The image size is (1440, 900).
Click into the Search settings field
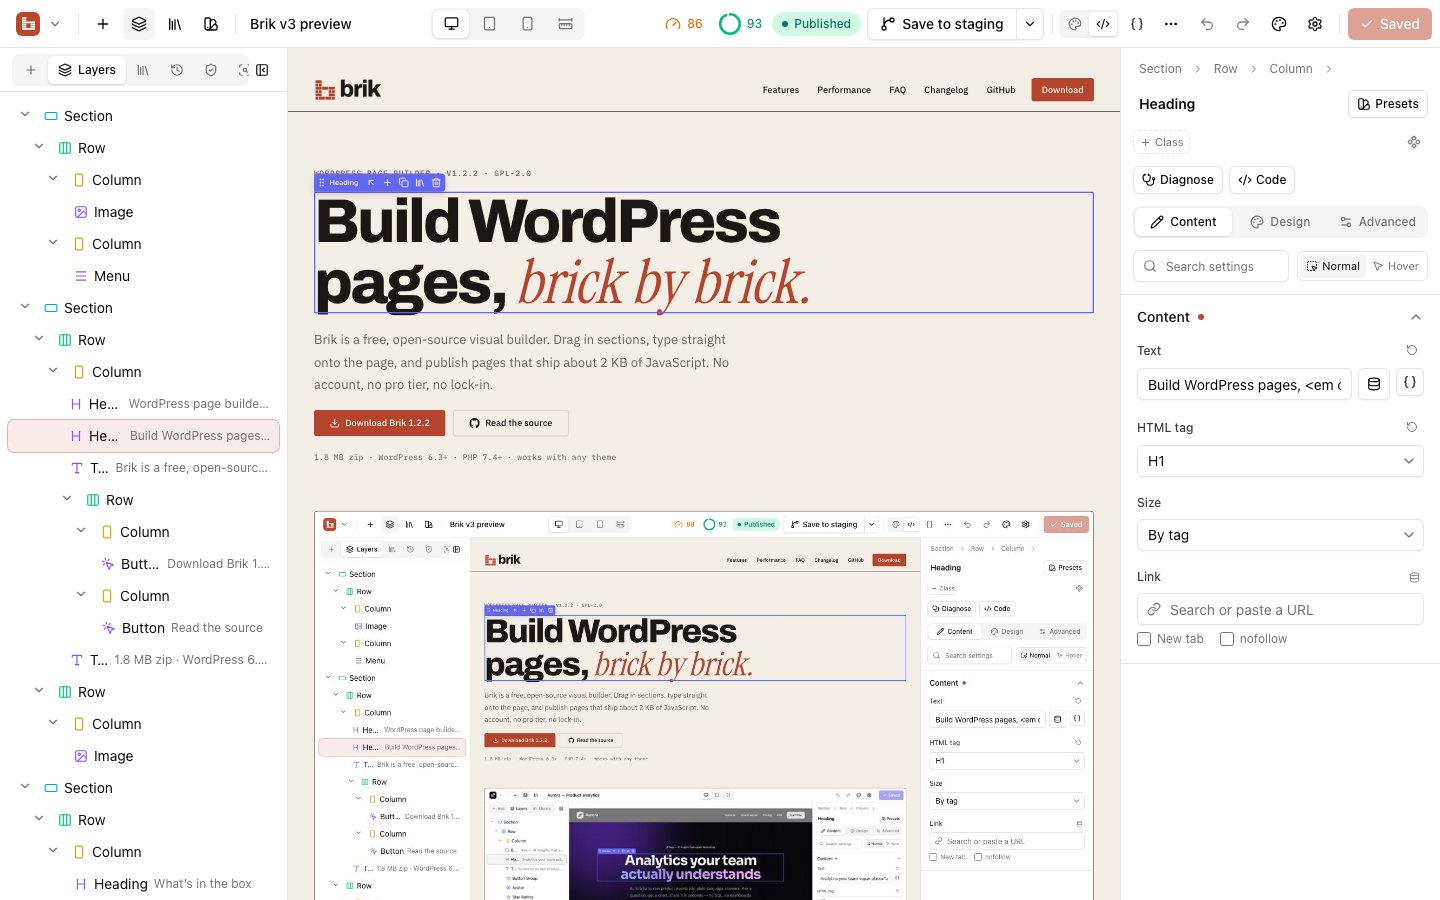(x=1211, y=266)
